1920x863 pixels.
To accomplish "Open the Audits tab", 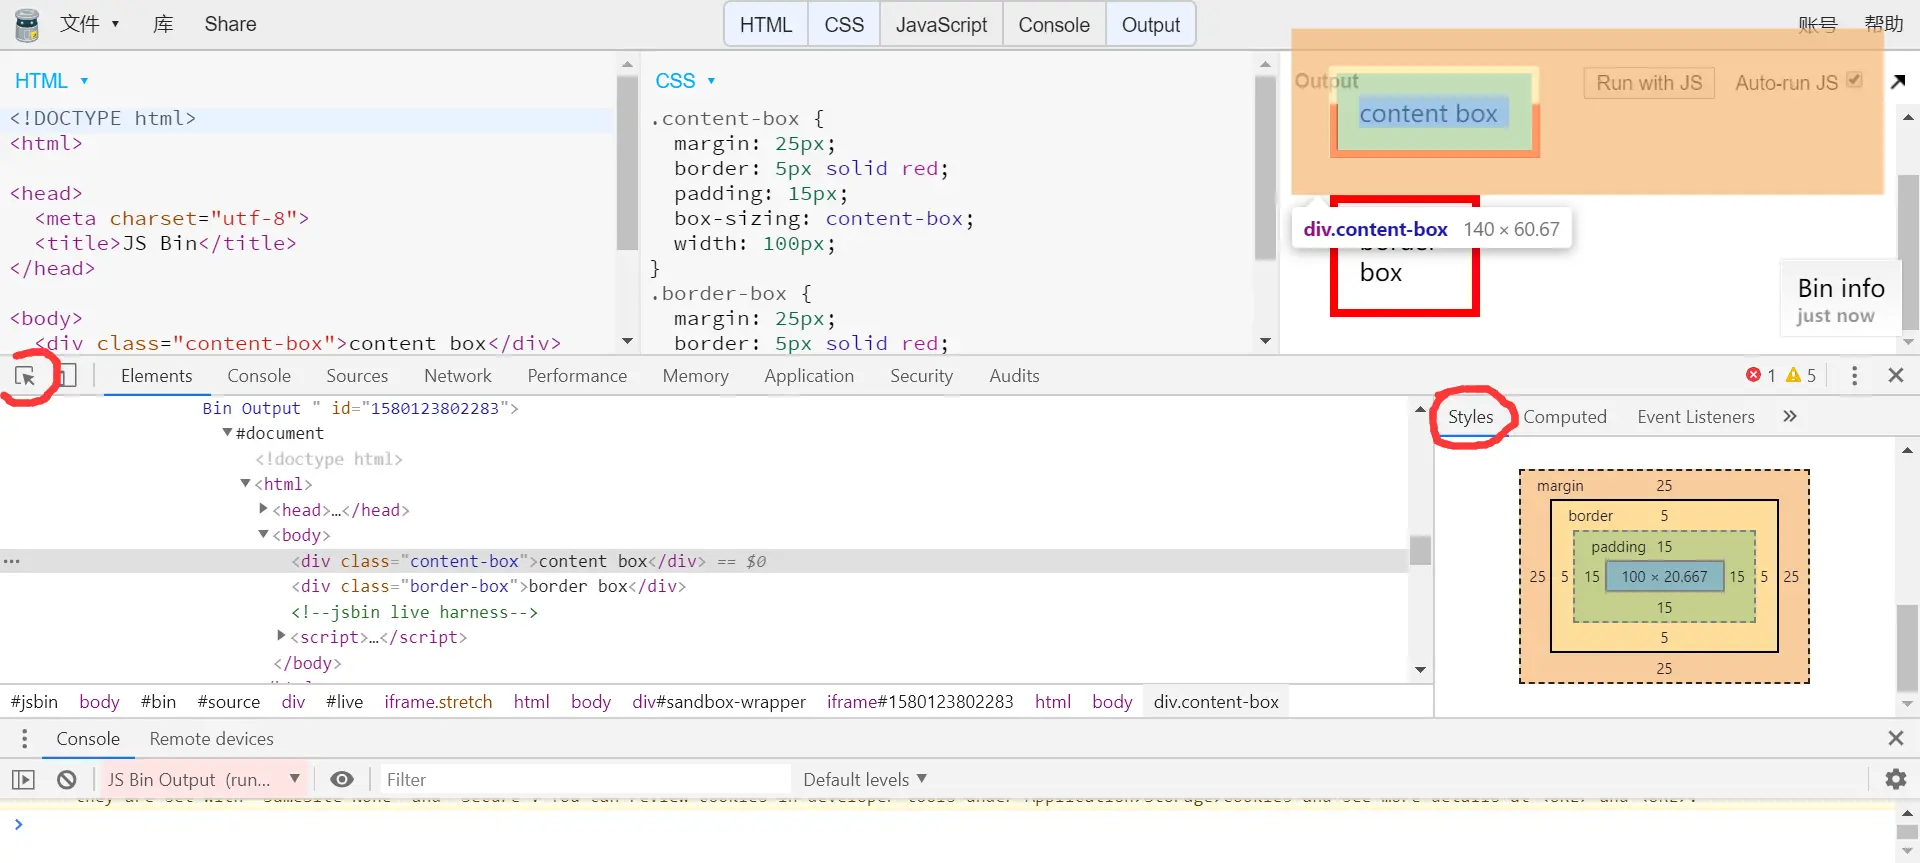I will coord(1014,376).
